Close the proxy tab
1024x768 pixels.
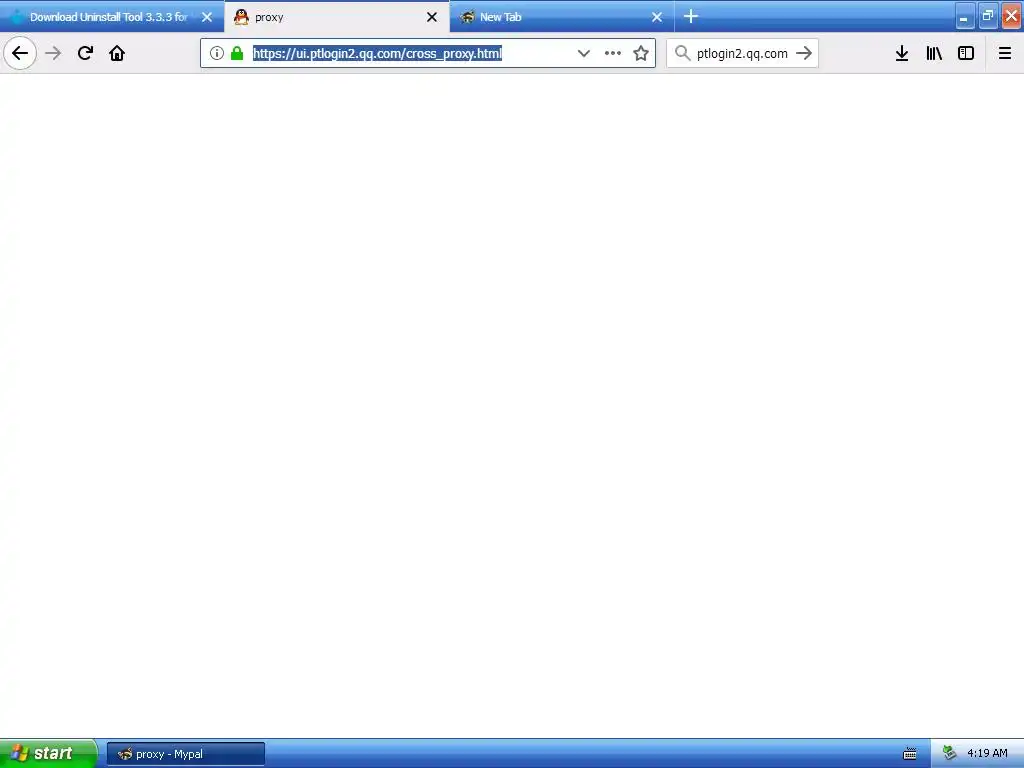point(432,17)
